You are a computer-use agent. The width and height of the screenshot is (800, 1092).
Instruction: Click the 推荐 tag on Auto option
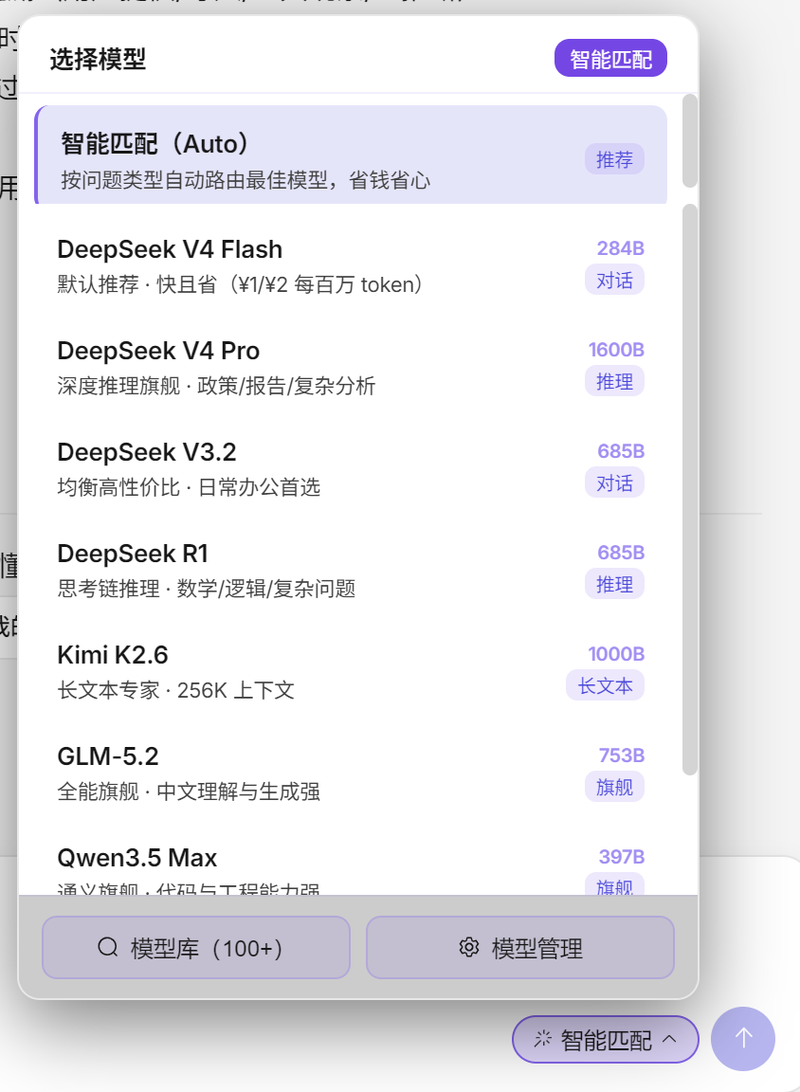coord(615,159)
